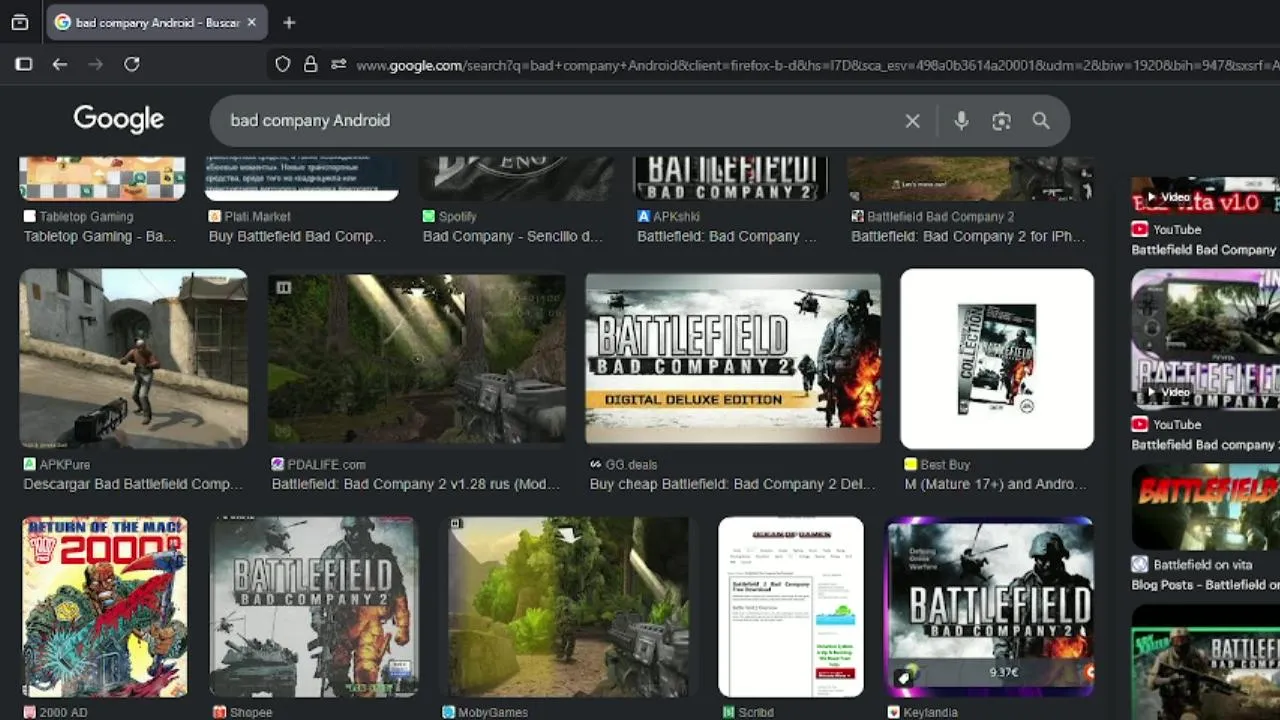Screen dimensions: 1280x720
Task: Open Battlefield Bad Company 2 for iPhone result
Action: [x=968, y=236]
